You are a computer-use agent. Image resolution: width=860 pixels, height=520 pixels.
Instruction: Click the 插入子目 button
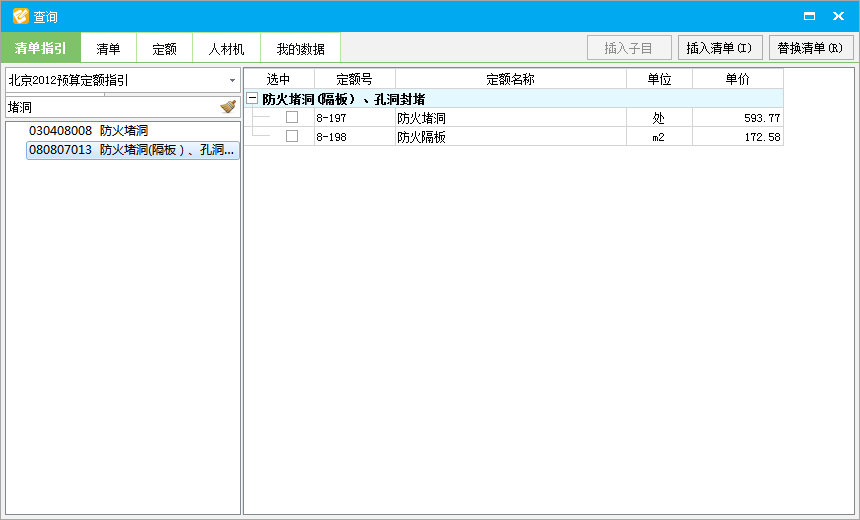(x=629, y=48)
